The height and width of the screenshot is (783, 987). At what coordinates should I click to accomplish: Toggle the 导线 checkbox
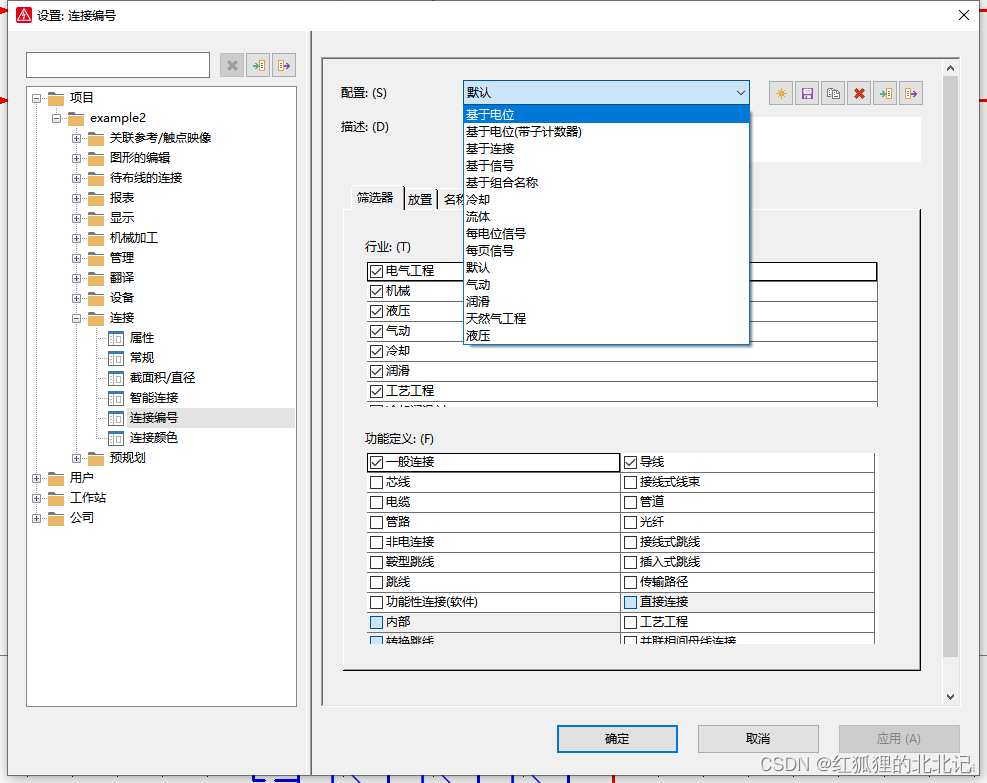631,462
